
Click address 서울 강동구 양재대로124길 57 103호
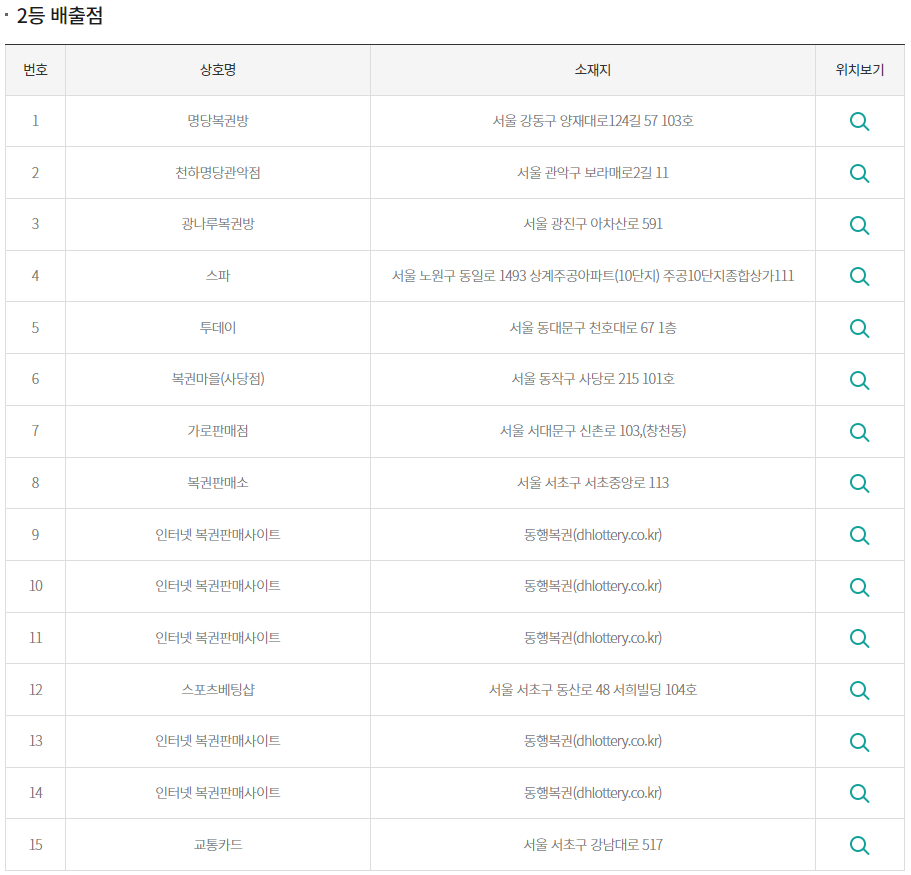pos(593,121)
